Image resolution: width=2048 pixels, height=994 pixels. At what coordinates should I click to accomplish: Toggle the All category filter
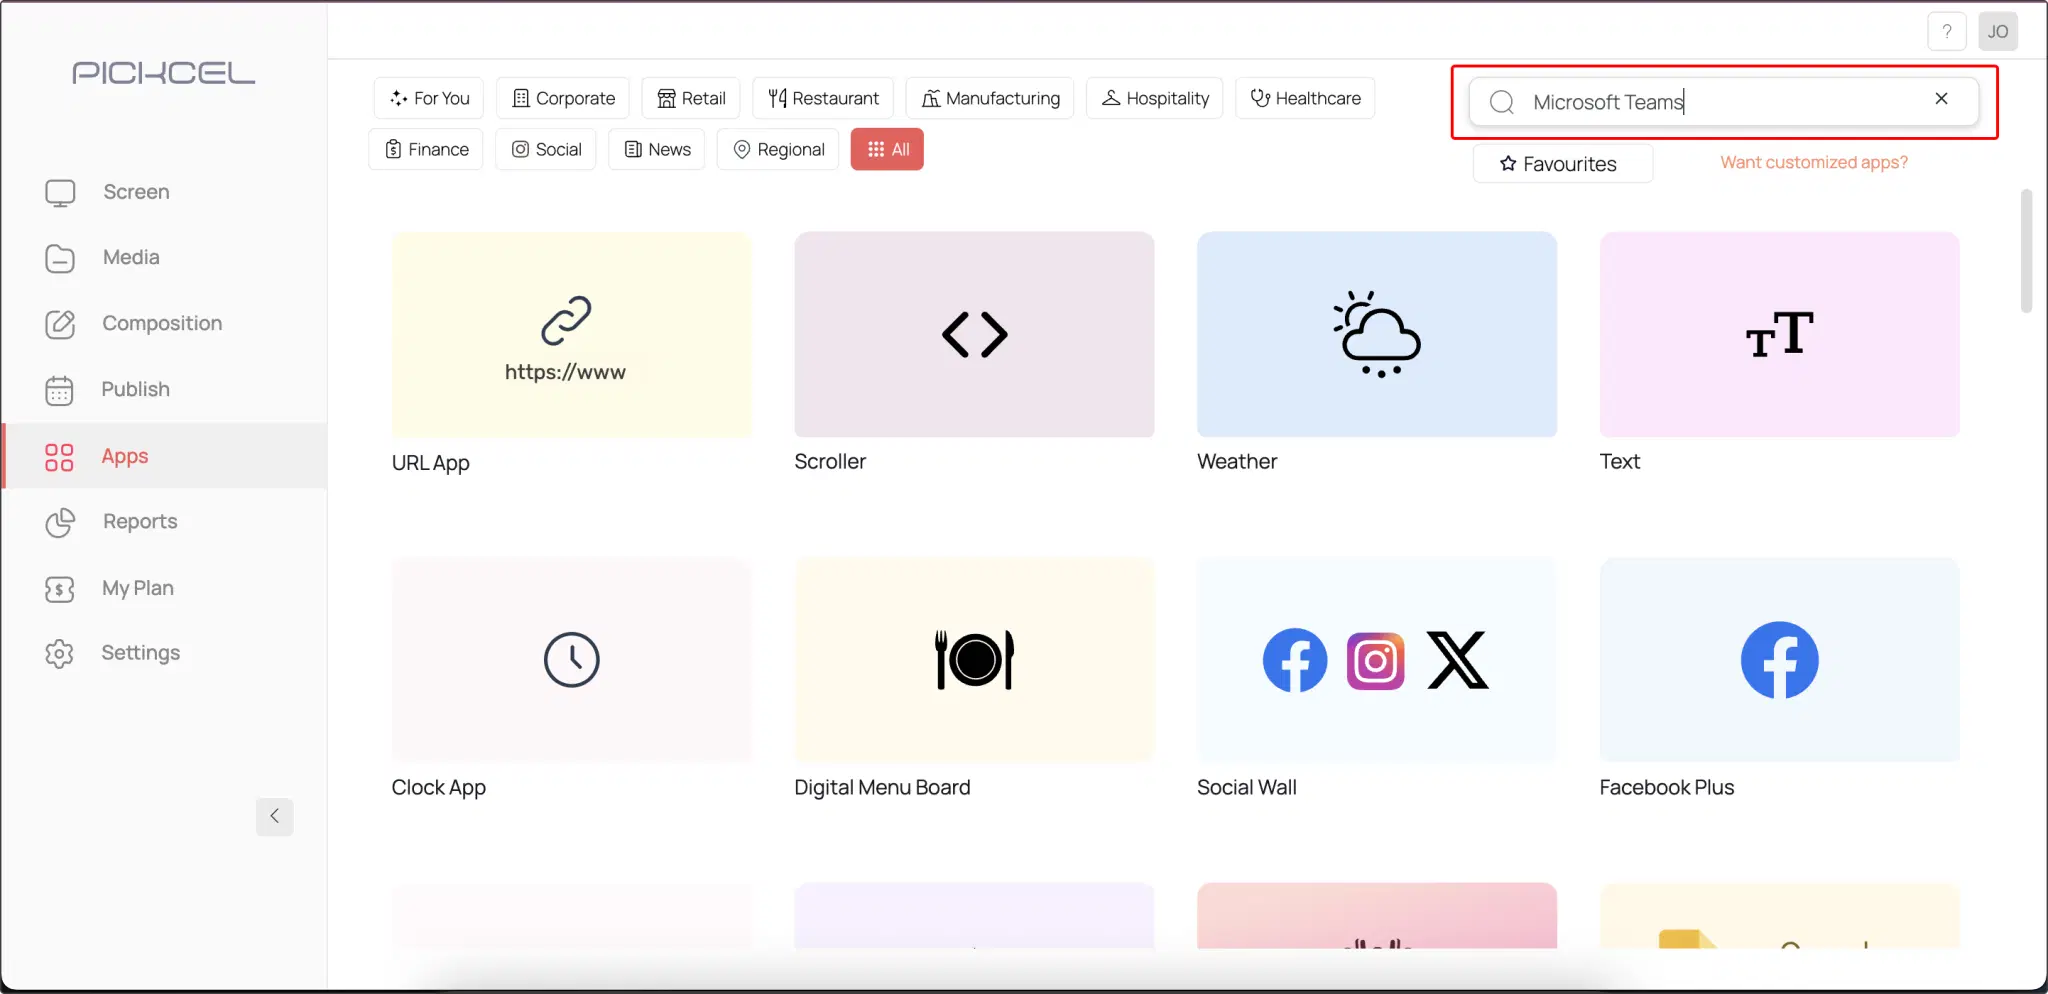point(886,148)
